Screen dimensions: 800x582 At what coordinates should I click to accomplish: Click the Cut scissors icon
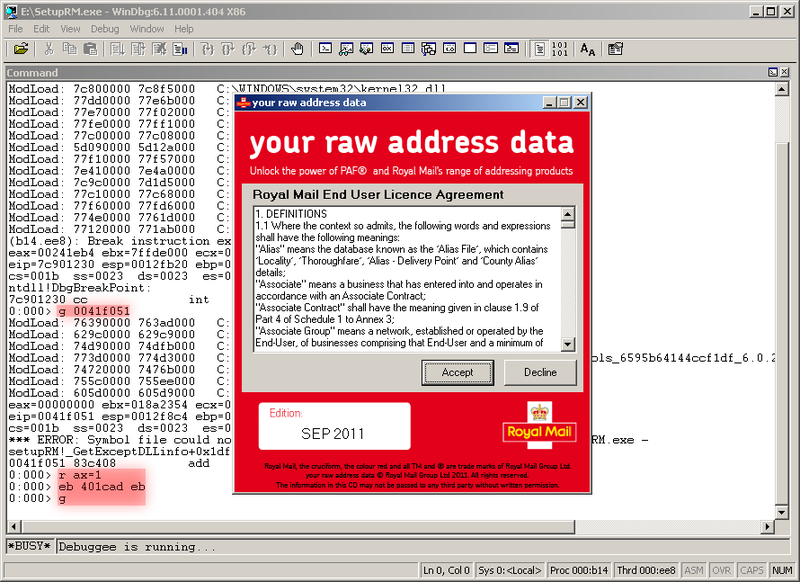(49, 49)
